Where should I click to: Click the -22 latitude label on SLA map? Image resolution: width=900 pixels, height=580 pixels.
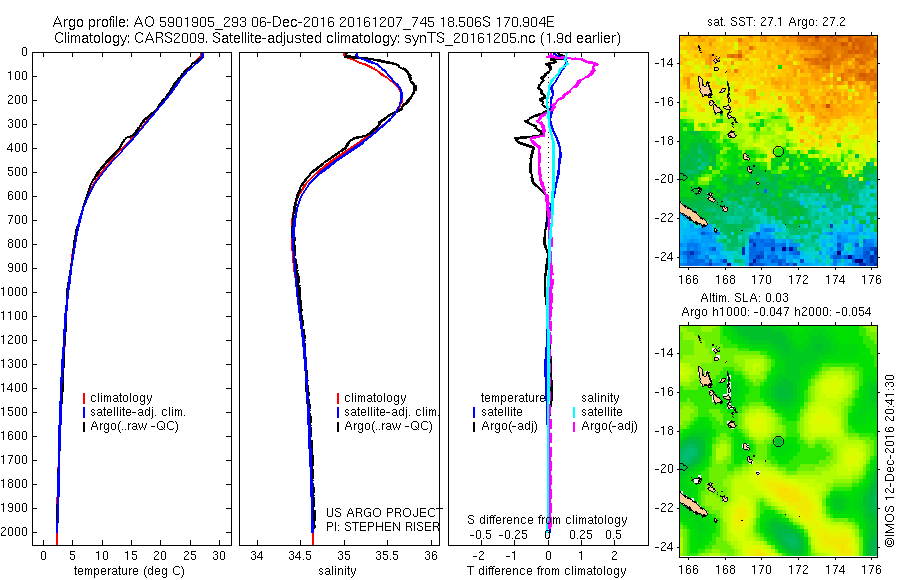tap(664, 508)
